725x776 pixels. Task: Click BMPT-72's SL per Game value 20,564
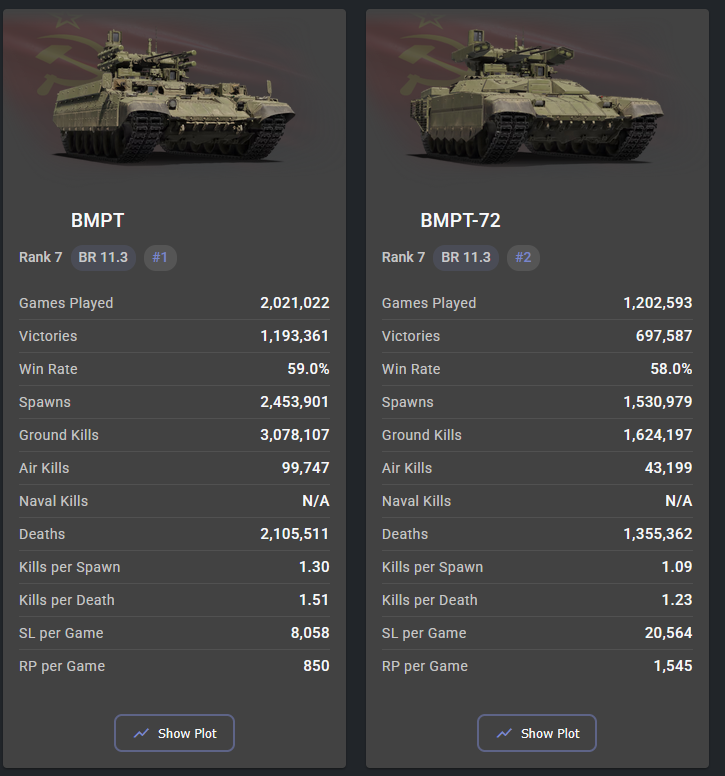[x=668, y=633]
